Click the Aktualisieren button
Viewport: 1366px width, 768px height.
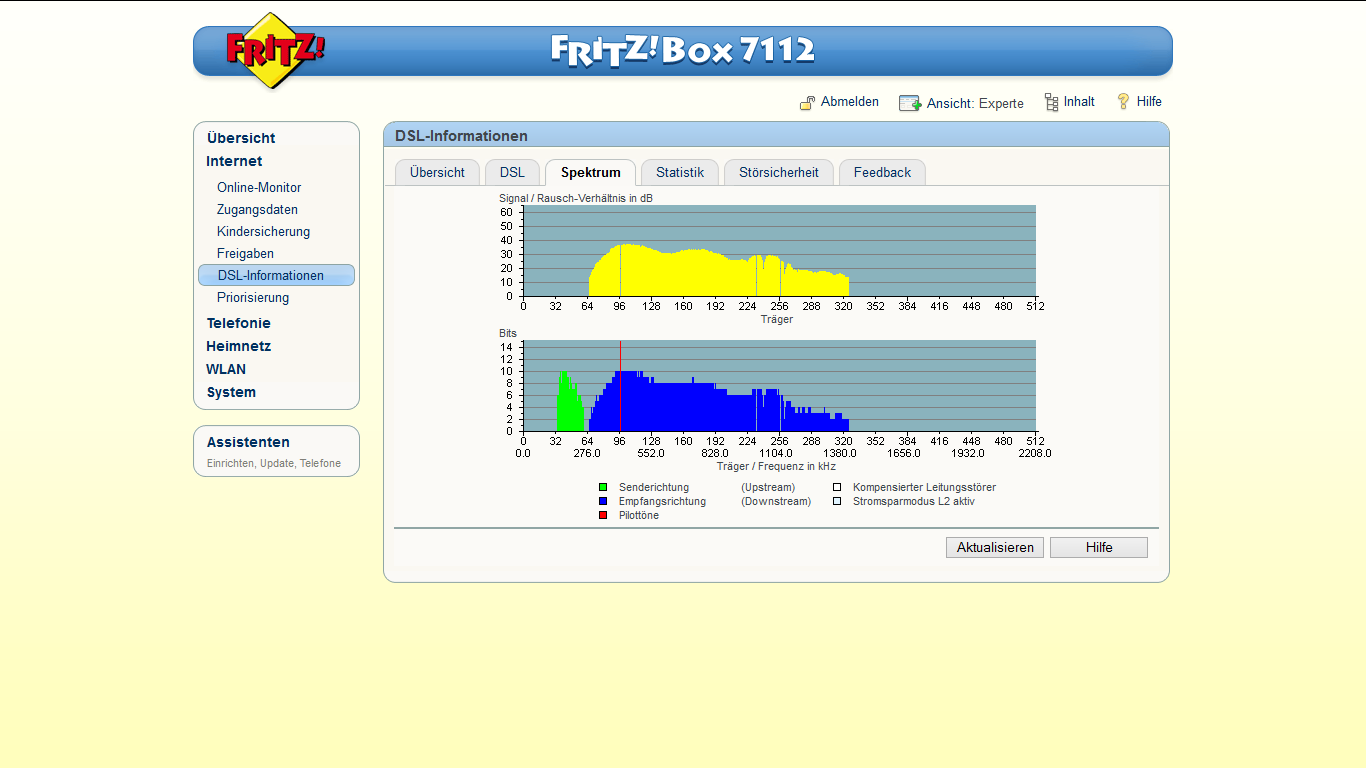coord(995,547)
